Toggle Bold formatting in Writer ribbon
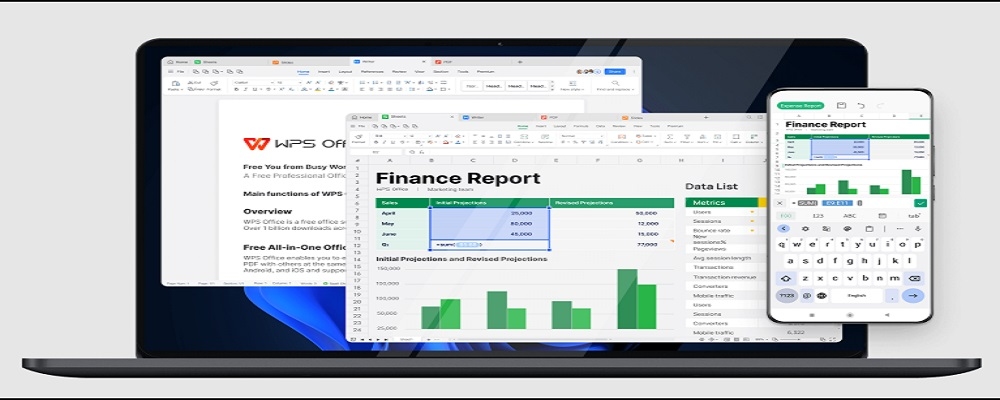This screenshot has height=400, width=1000. [237, 90]
